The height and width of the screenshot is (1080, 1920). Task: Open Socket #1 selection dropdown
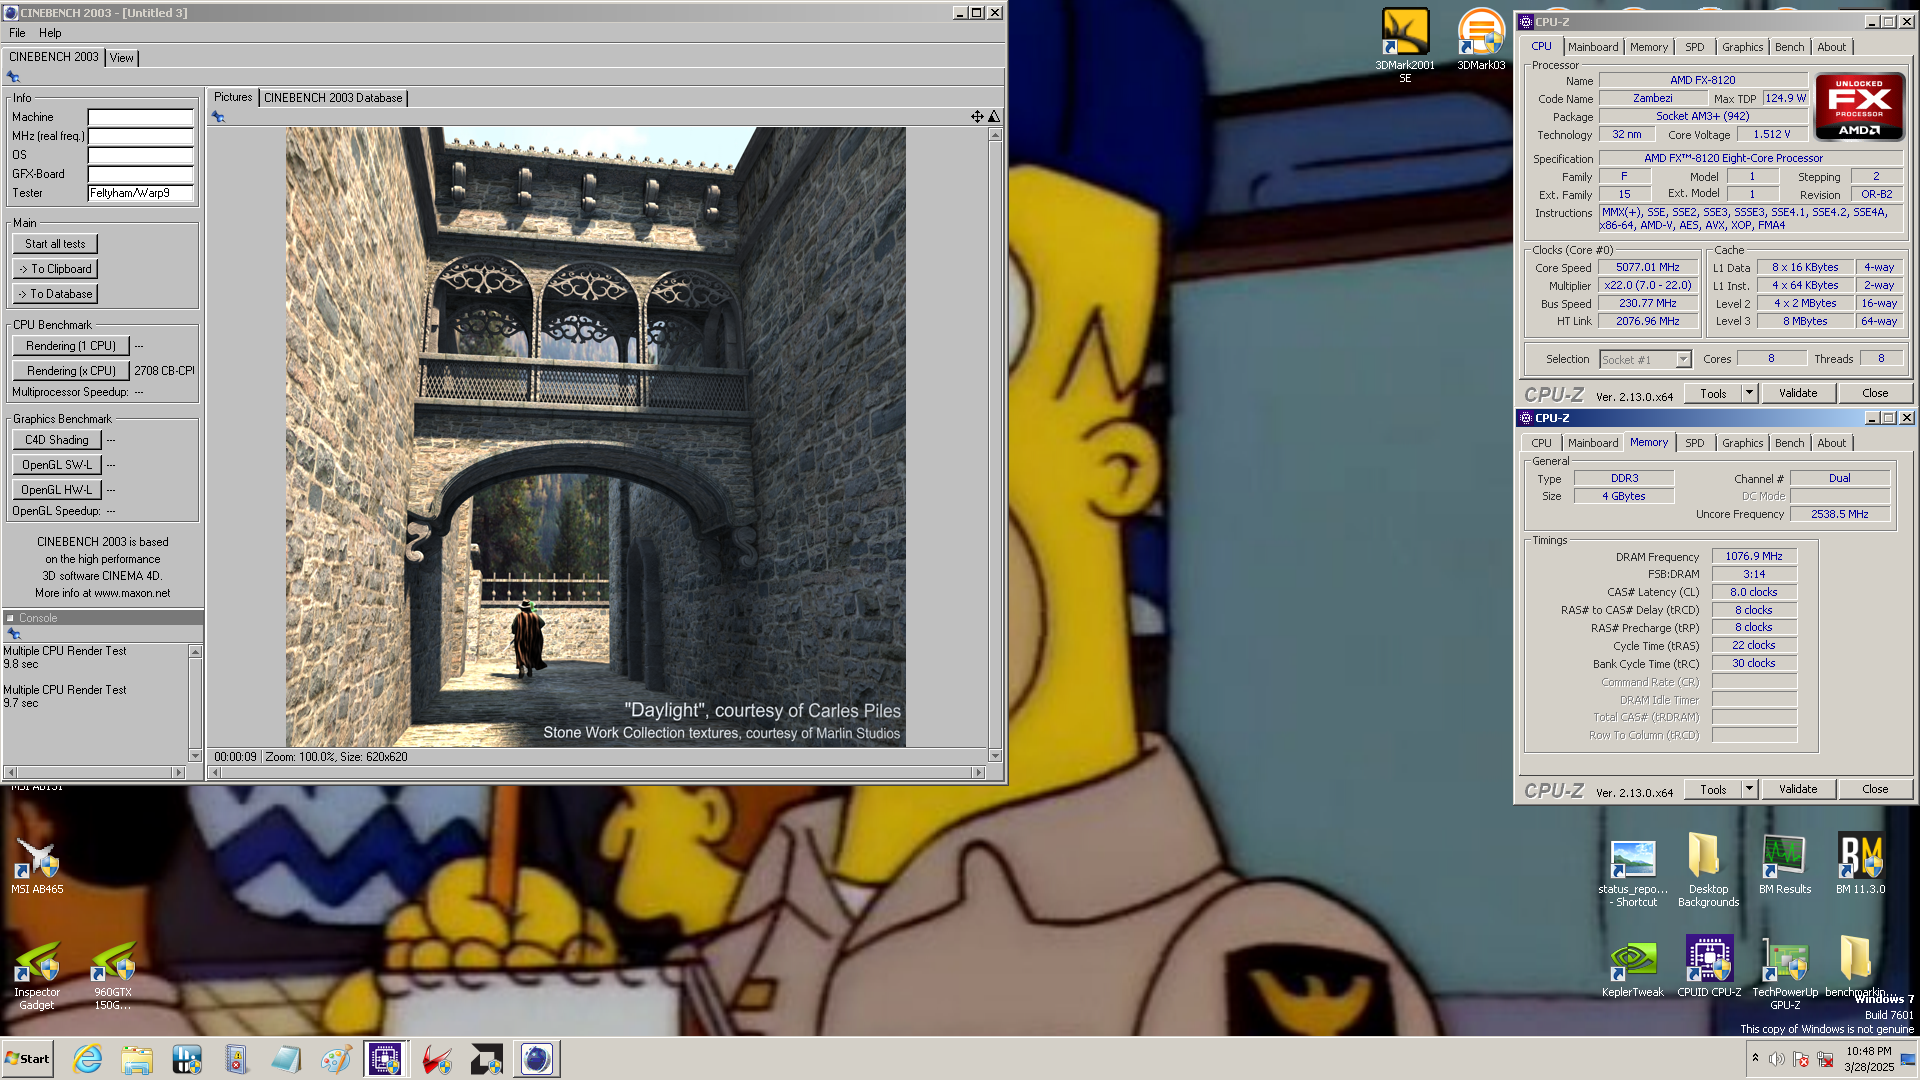[1683, 360]
